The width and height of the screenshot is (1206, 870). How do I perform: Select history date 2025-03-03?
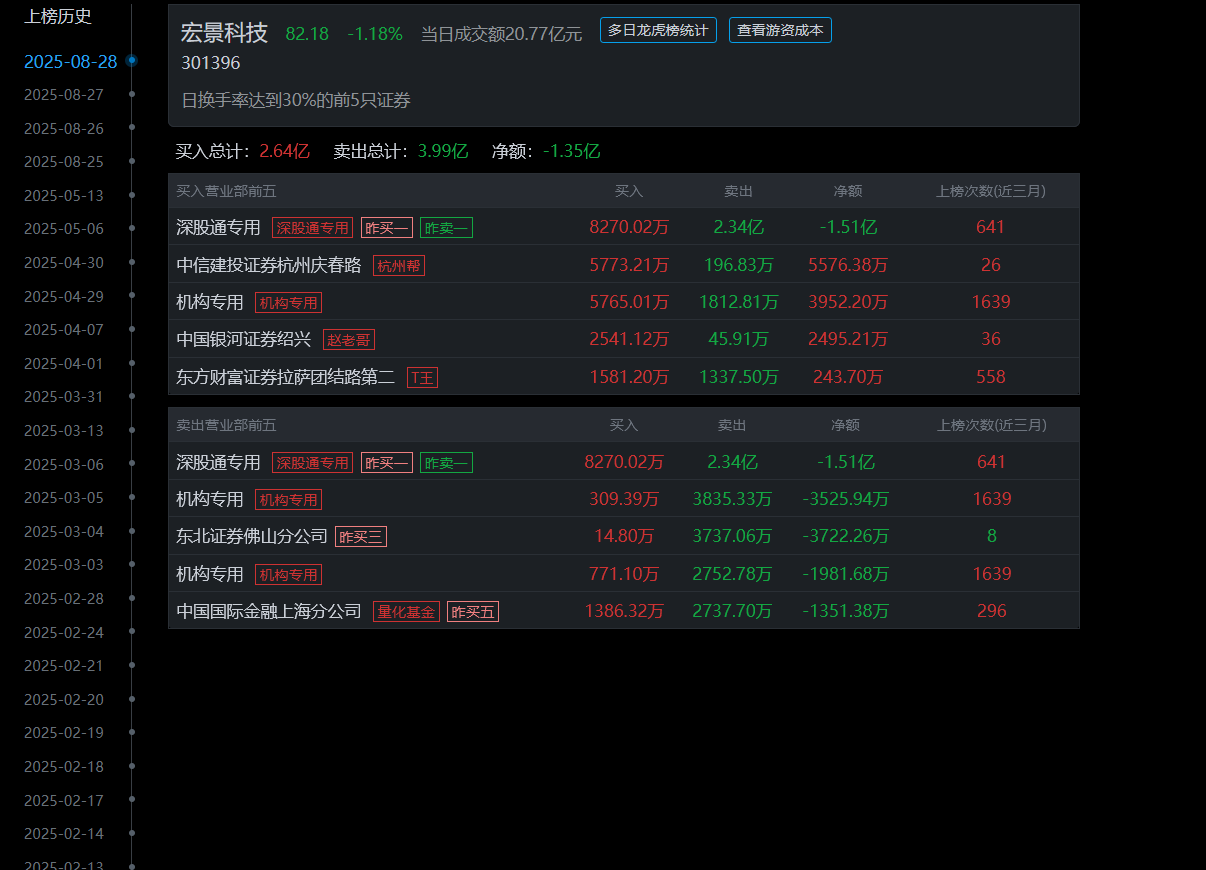coord(63,565)
